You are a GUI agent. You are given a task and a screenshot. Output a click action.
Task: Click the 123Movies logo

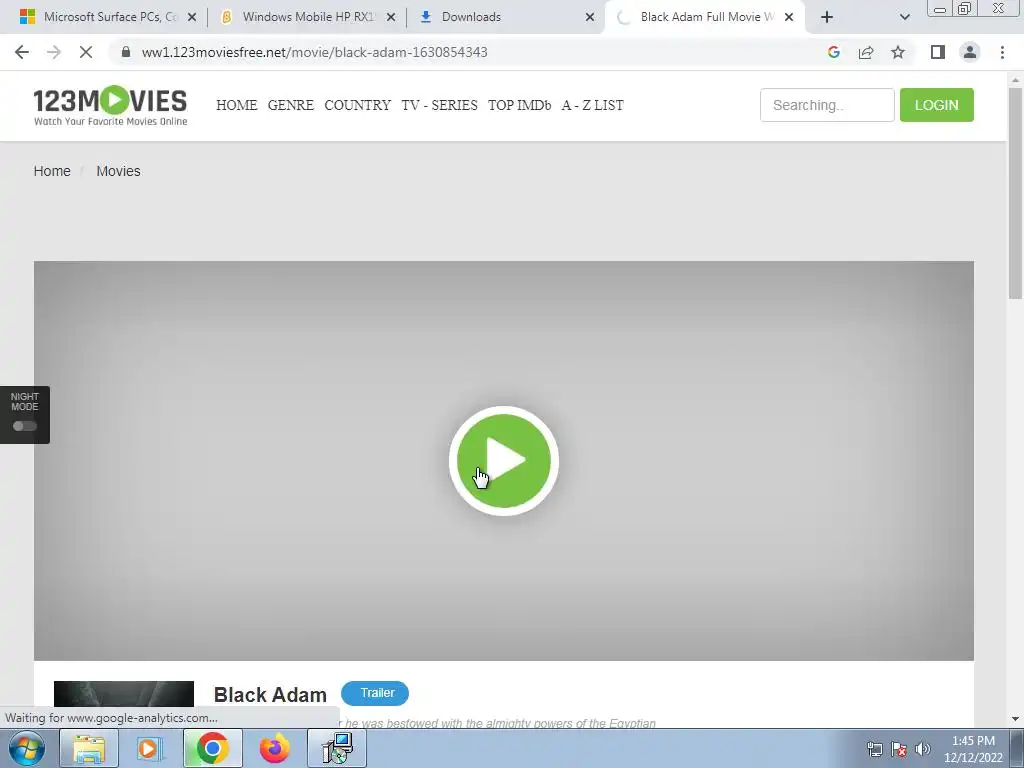pos(110,105)
